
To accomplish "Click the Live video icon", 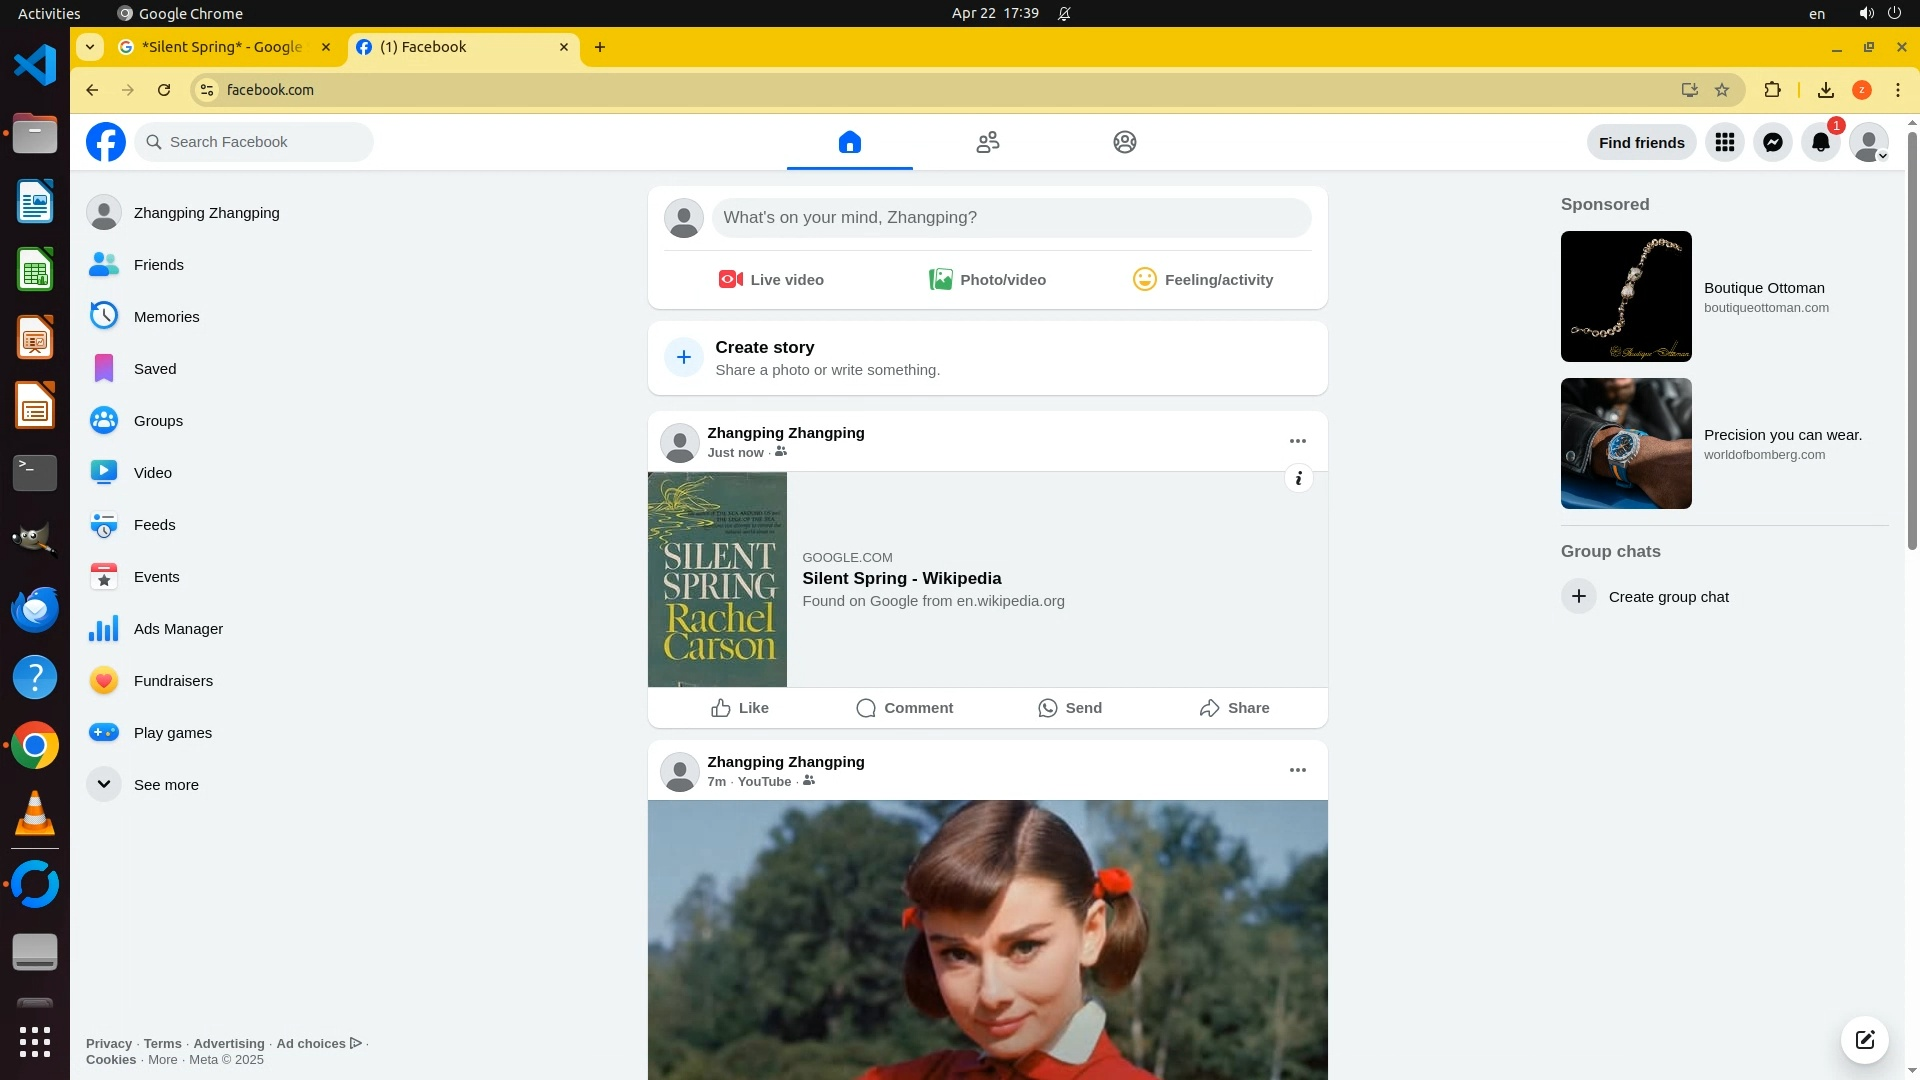I will 730,280.
